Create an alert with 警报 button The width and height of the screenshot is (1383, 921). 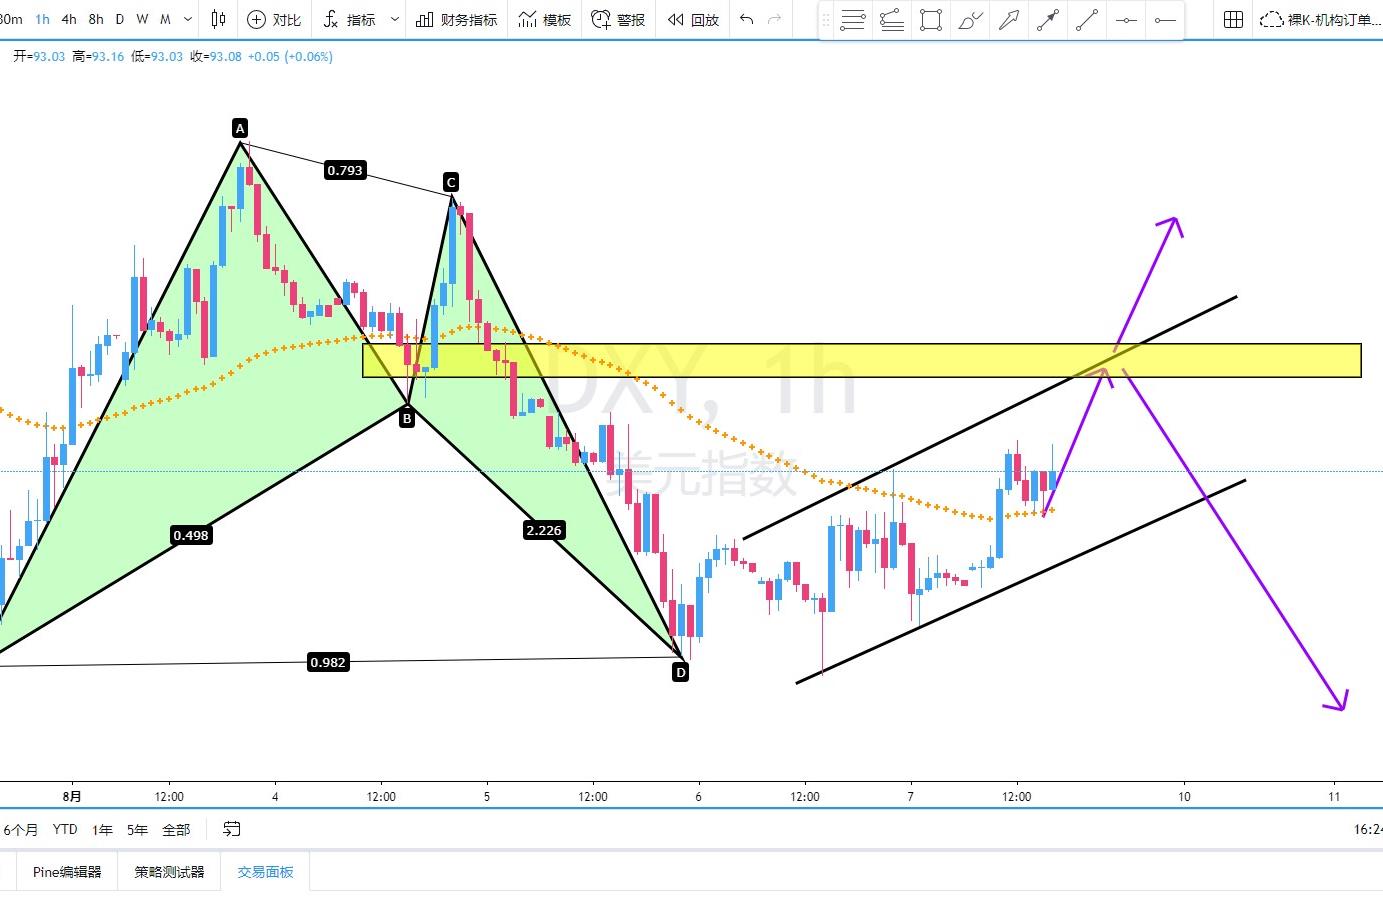[618, 19]
